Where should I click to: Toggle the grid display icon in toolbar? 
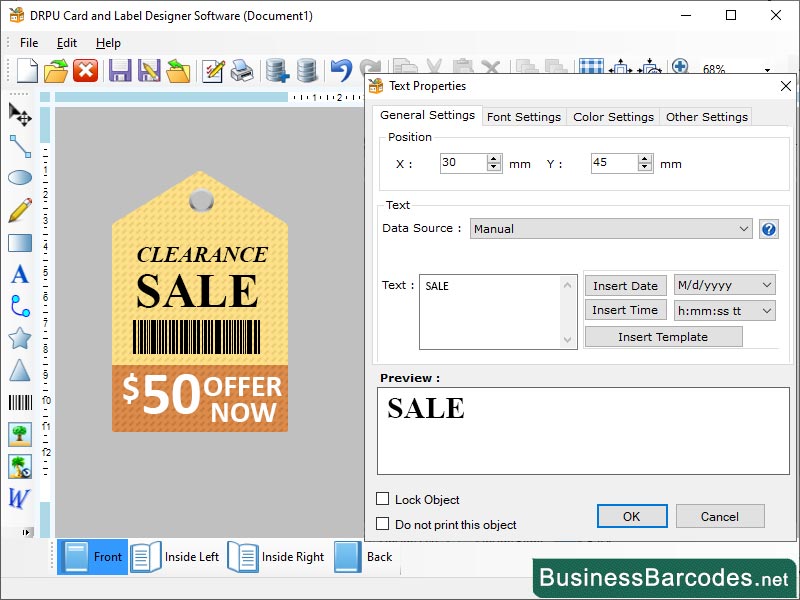(591, 66)
